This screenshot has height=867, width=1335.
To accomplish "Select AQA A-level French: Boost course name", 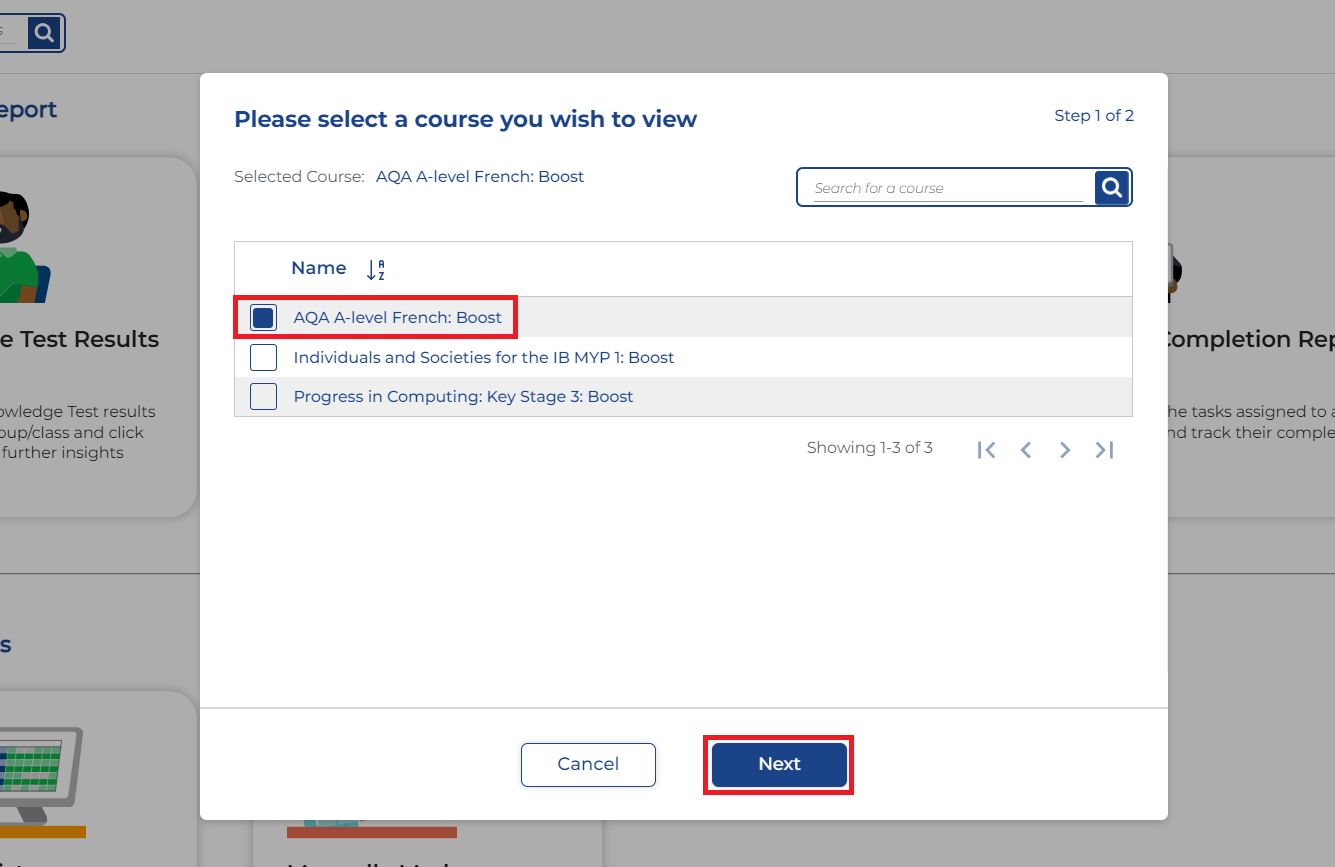I will click(397, 318).
